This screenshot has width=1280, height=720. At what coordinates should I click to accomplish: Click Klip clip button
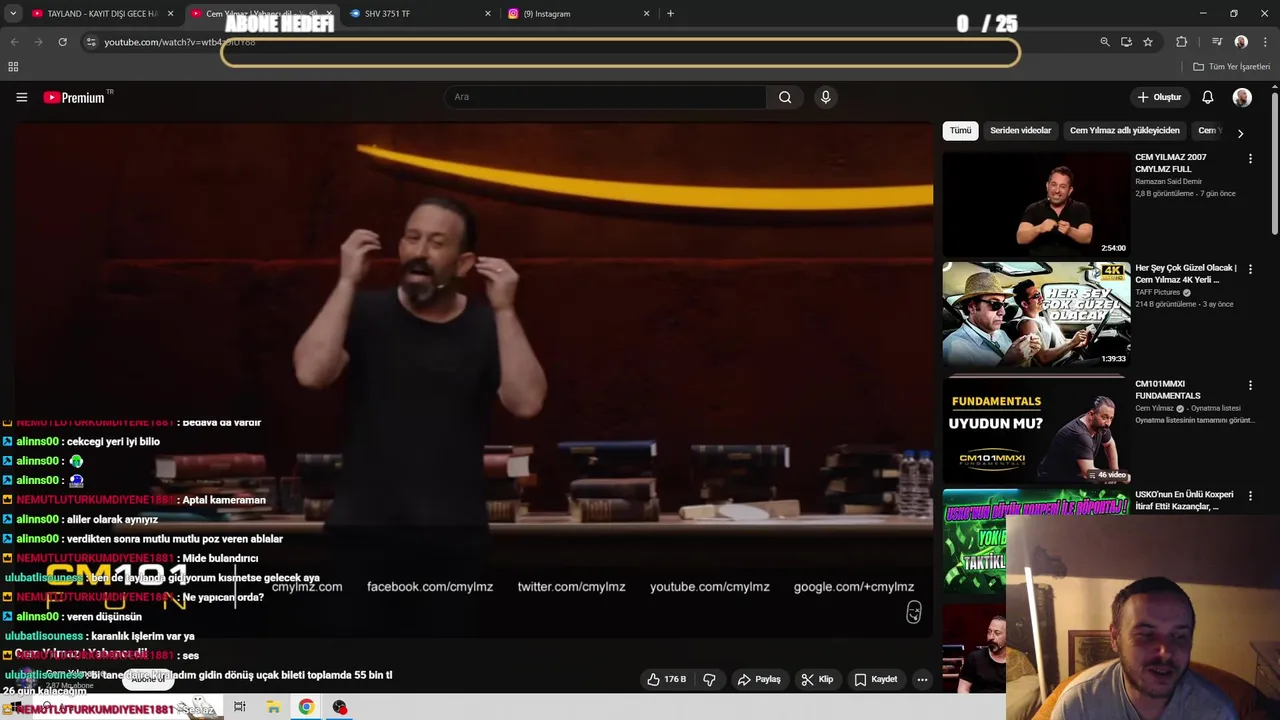817,679
